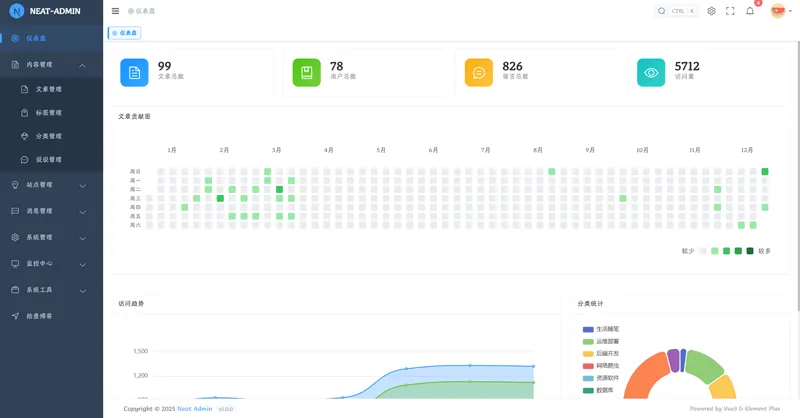The width and height of the screenshot is (800, 418).
Task: Click the NEAT-ADMIN logo icon
Action: [x=16, y=11]
